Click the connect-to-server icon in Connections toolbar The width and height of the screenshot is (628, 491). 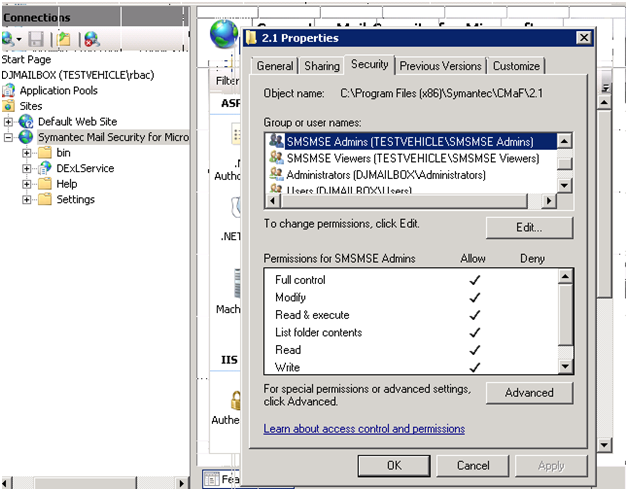click(x=8, y=39)
